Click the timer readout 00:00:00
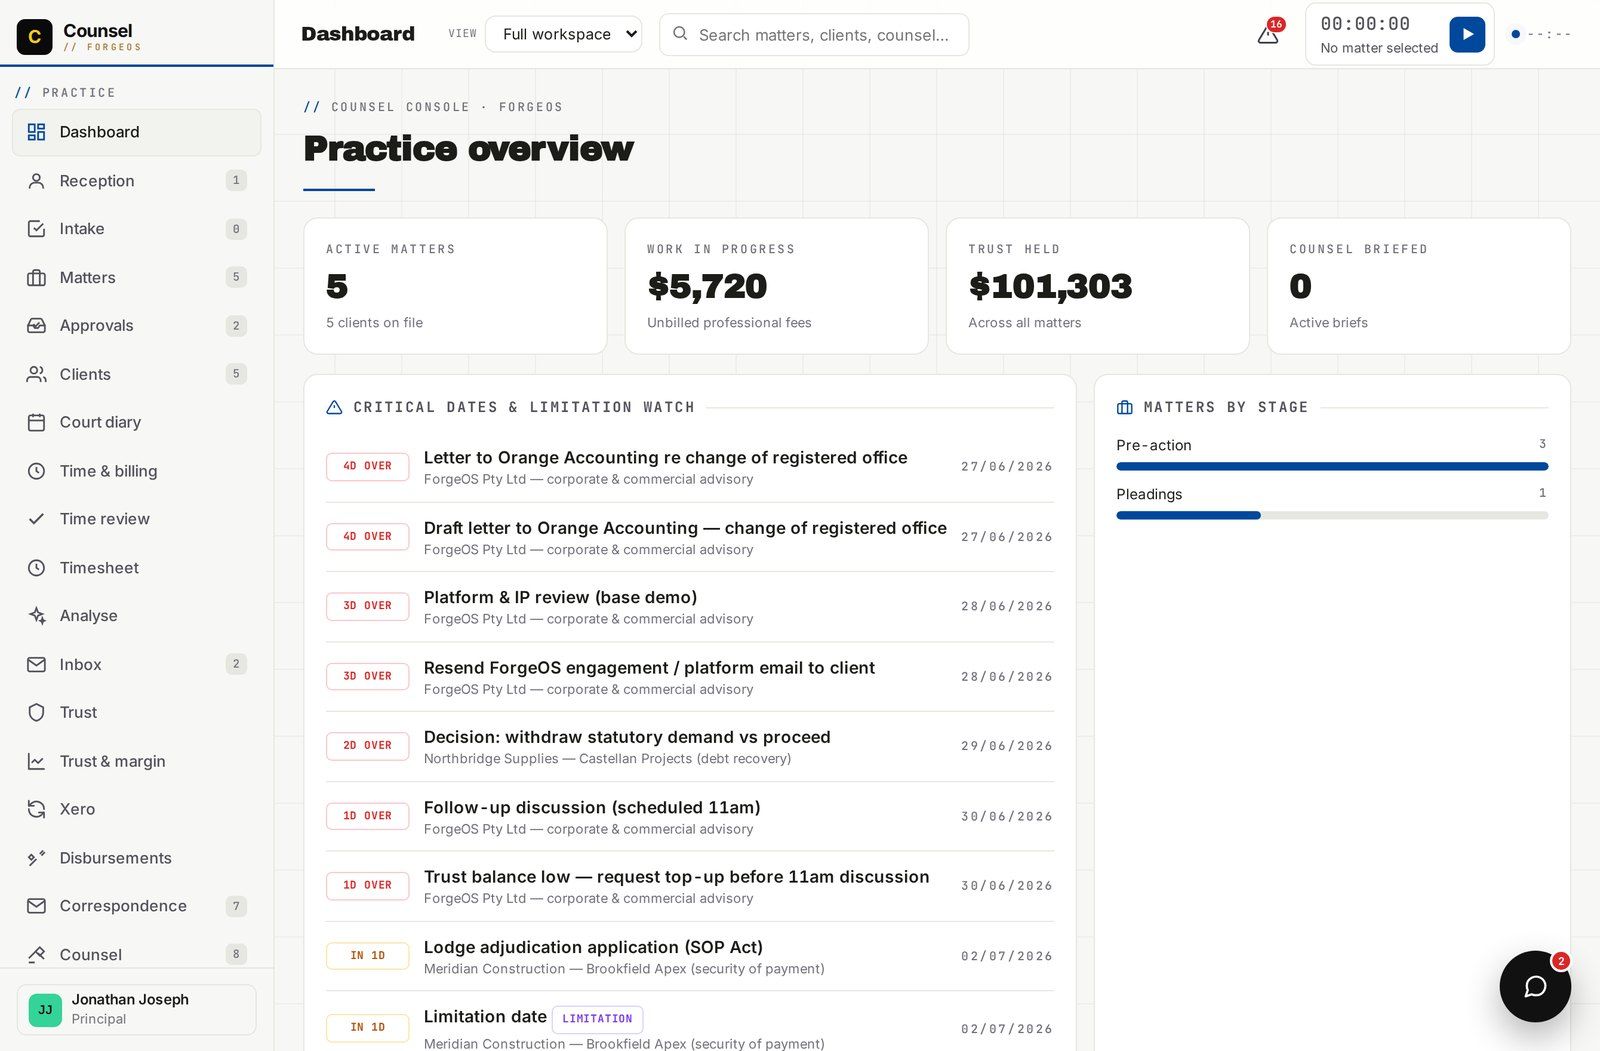The image size is (1600, 1051). click(x=1365, y=24)
